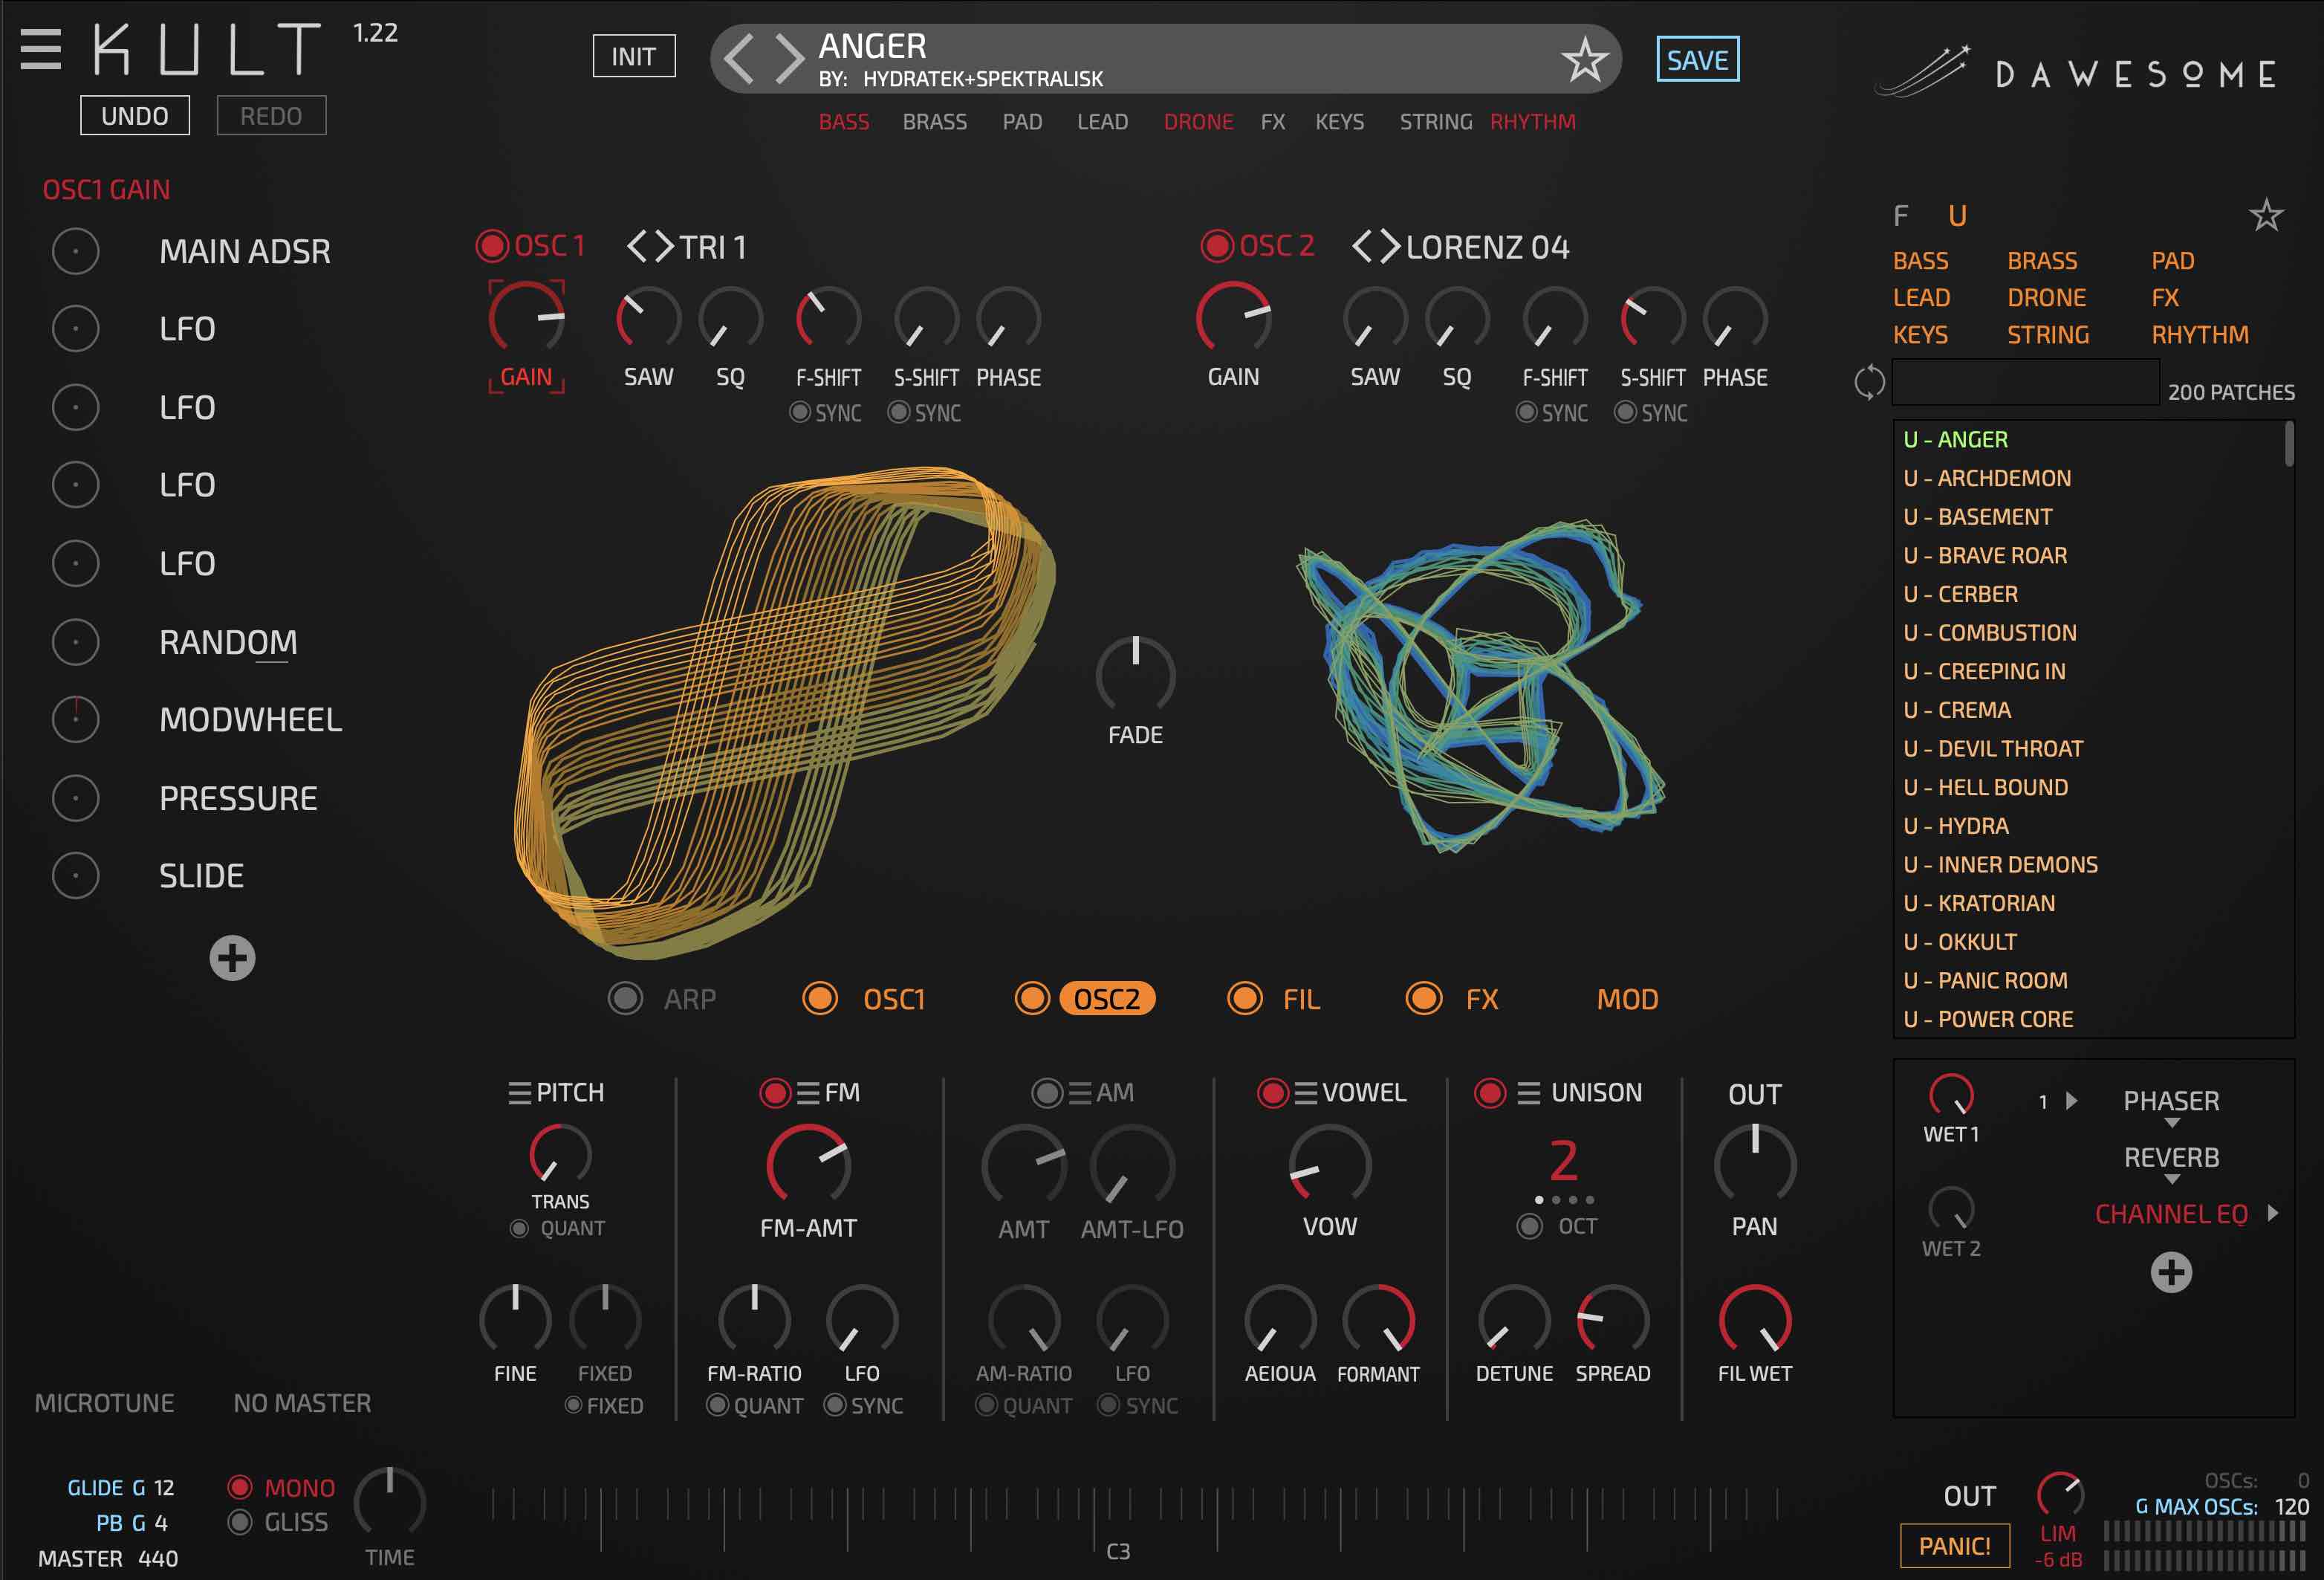Click the FIL WET knob
Image resolution: width=2324 pixels, height=1580 pixels.
(1754, 1320)
